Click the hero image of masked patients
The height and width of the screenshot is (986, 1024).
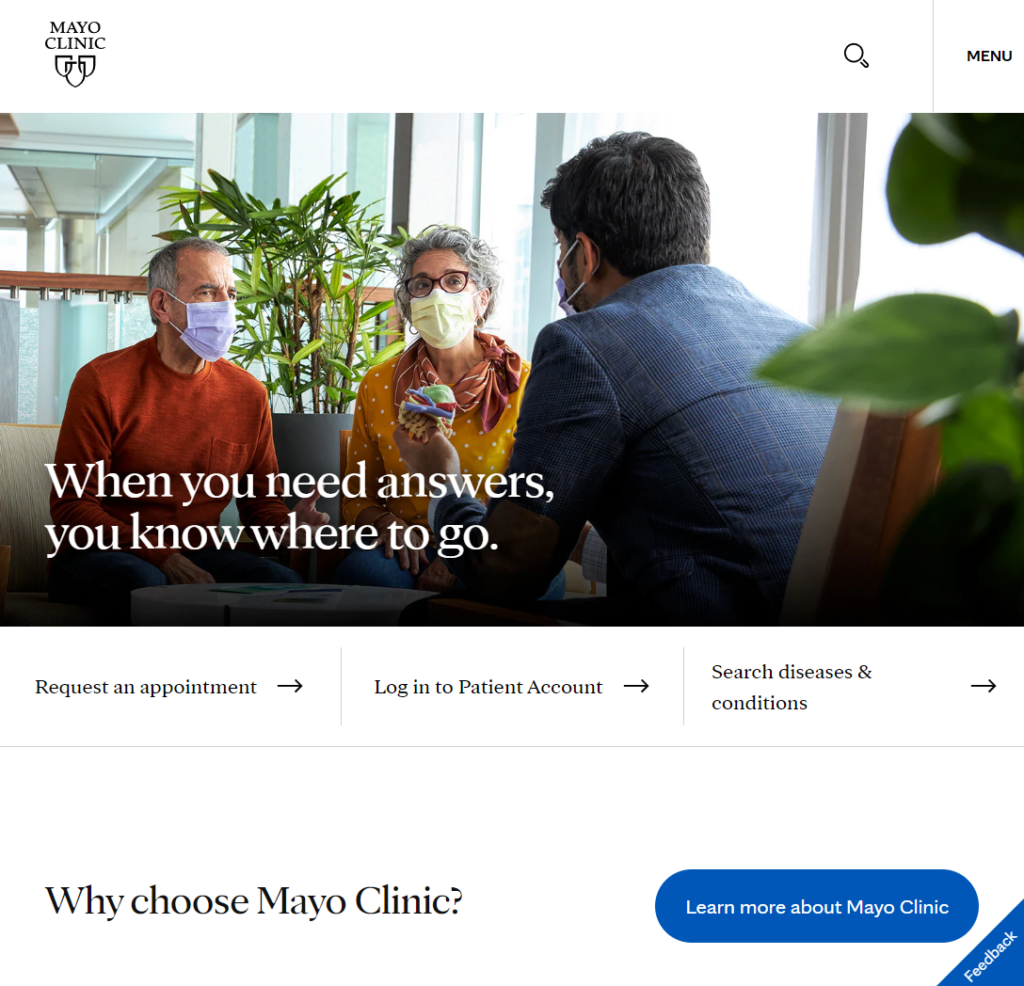click(x=512, y=370)
